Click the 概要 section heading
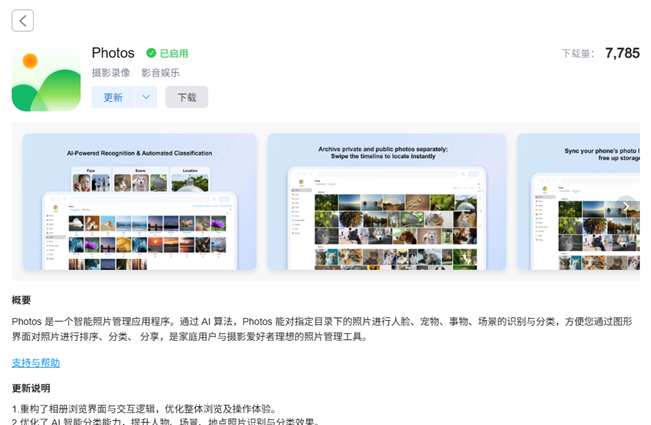 (x=21, y=300)
